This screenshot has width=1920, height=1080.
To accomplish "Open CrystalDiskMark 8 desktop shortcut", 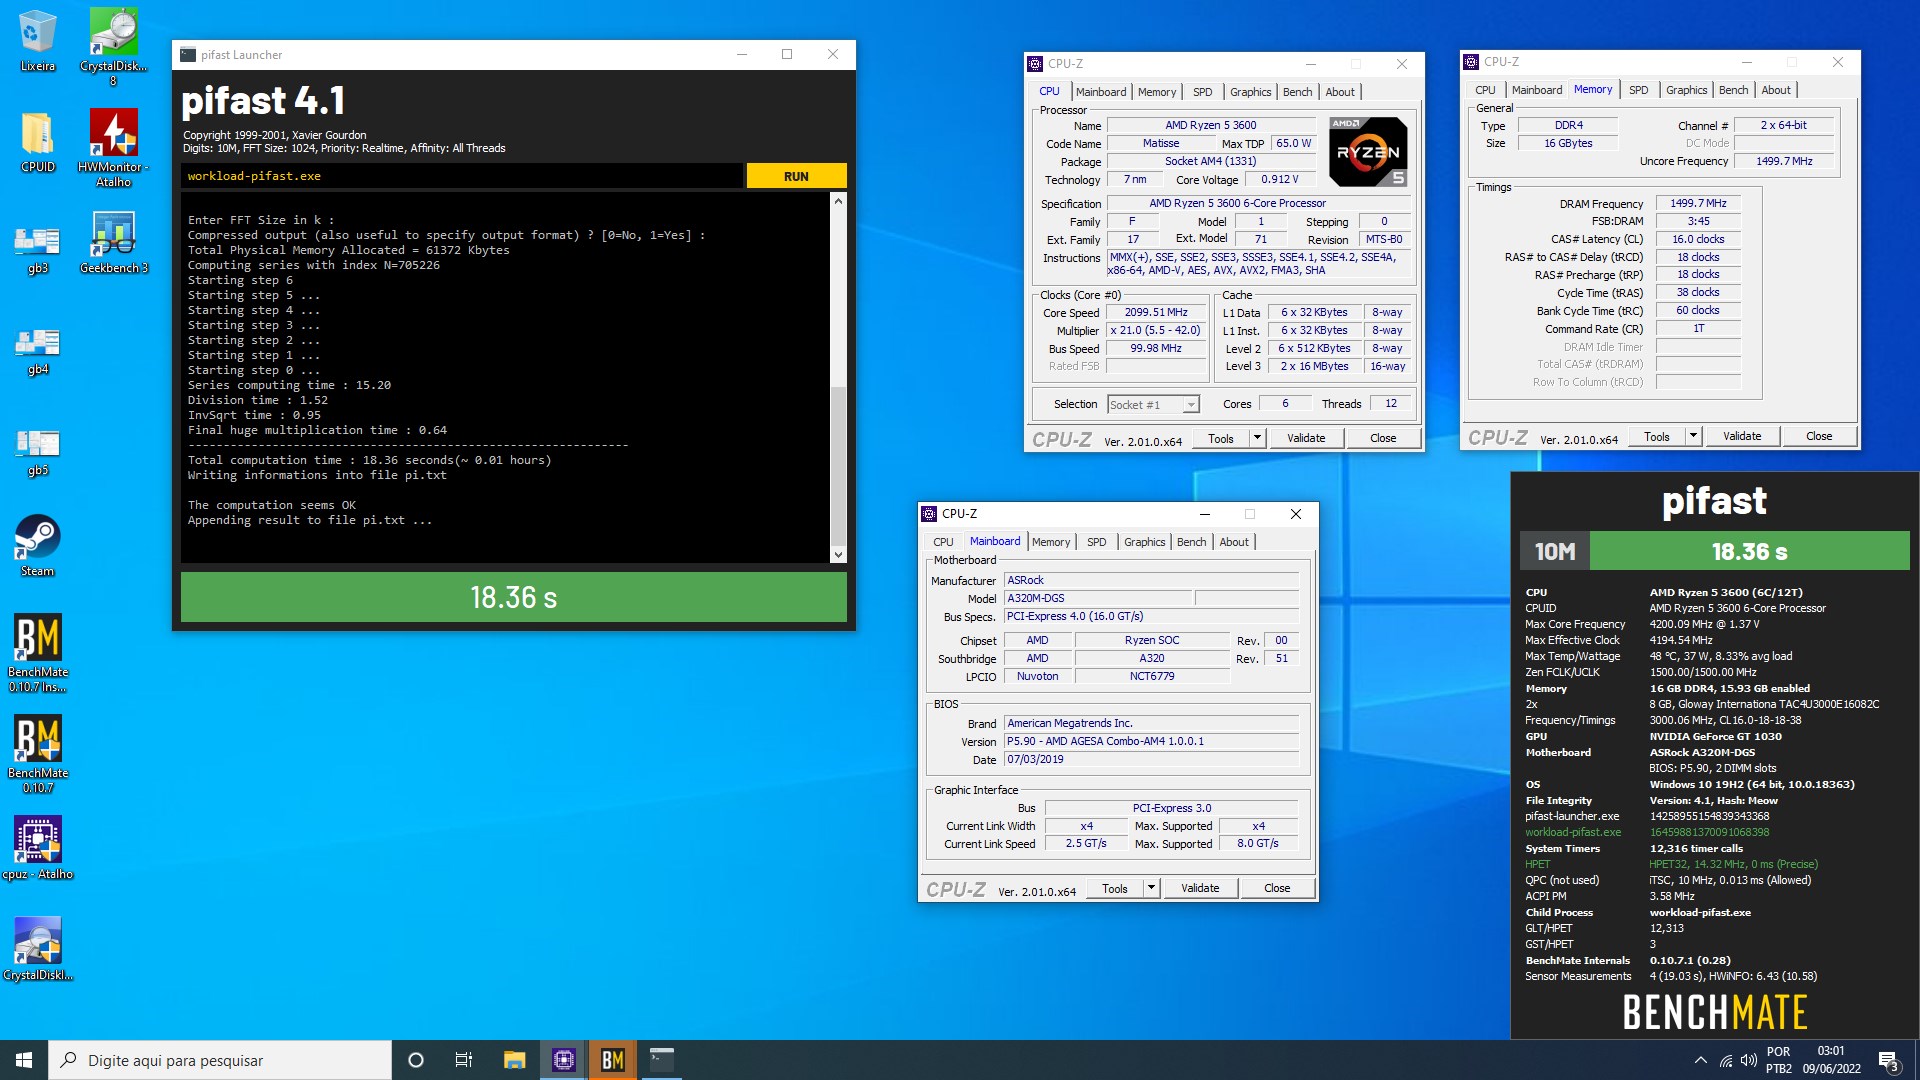I will click(x=113, y=45).
